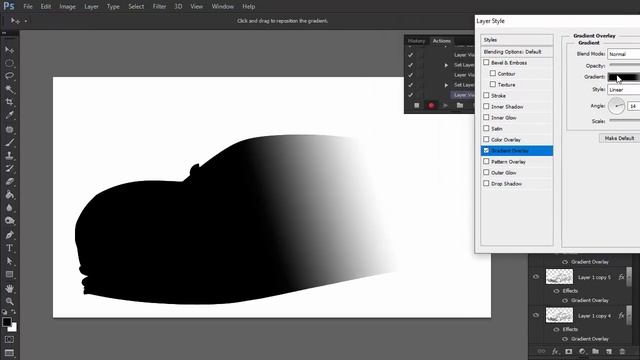Screen dimensions: 640x360
Task: Hide Layer 1 copy 5 with eye icon
Action: coord(536,277)
